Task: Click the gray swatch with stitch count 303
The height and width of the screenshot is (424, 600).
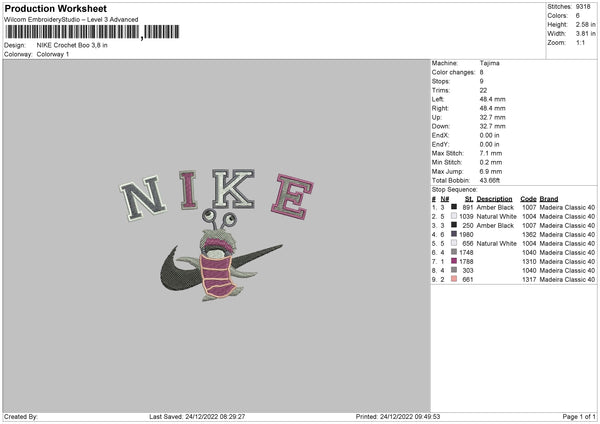Action: click(454, 270)
